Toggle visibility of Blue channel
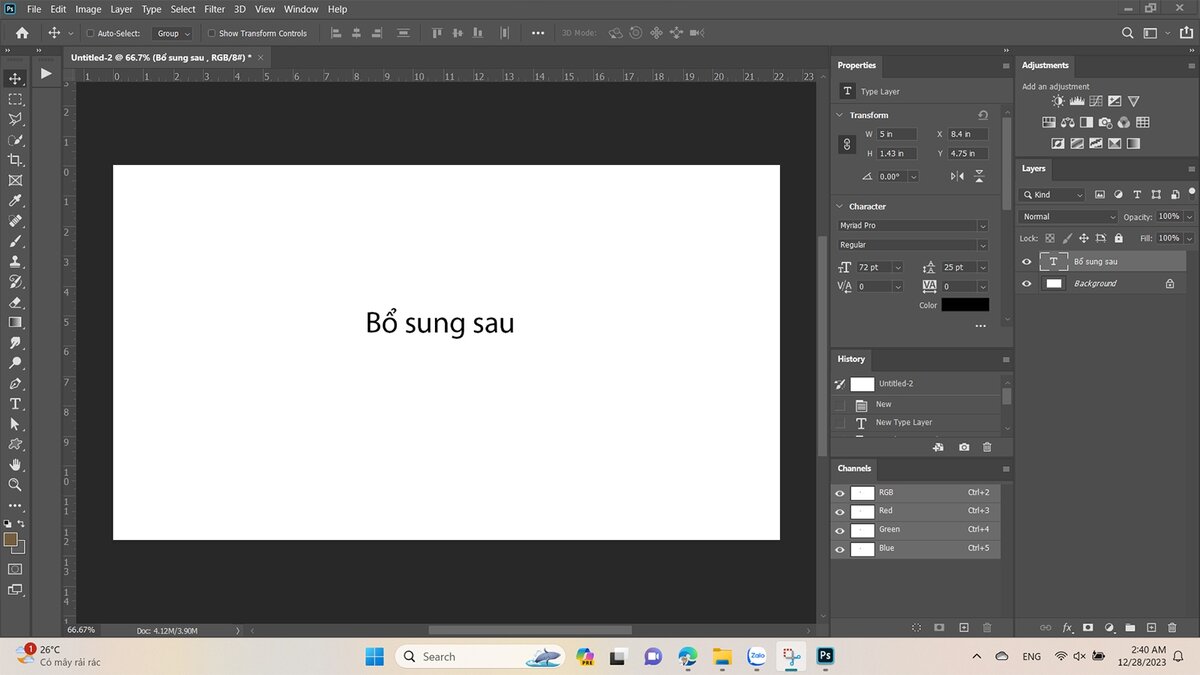This screenshot has height=675, width=1200. point(840,549)
